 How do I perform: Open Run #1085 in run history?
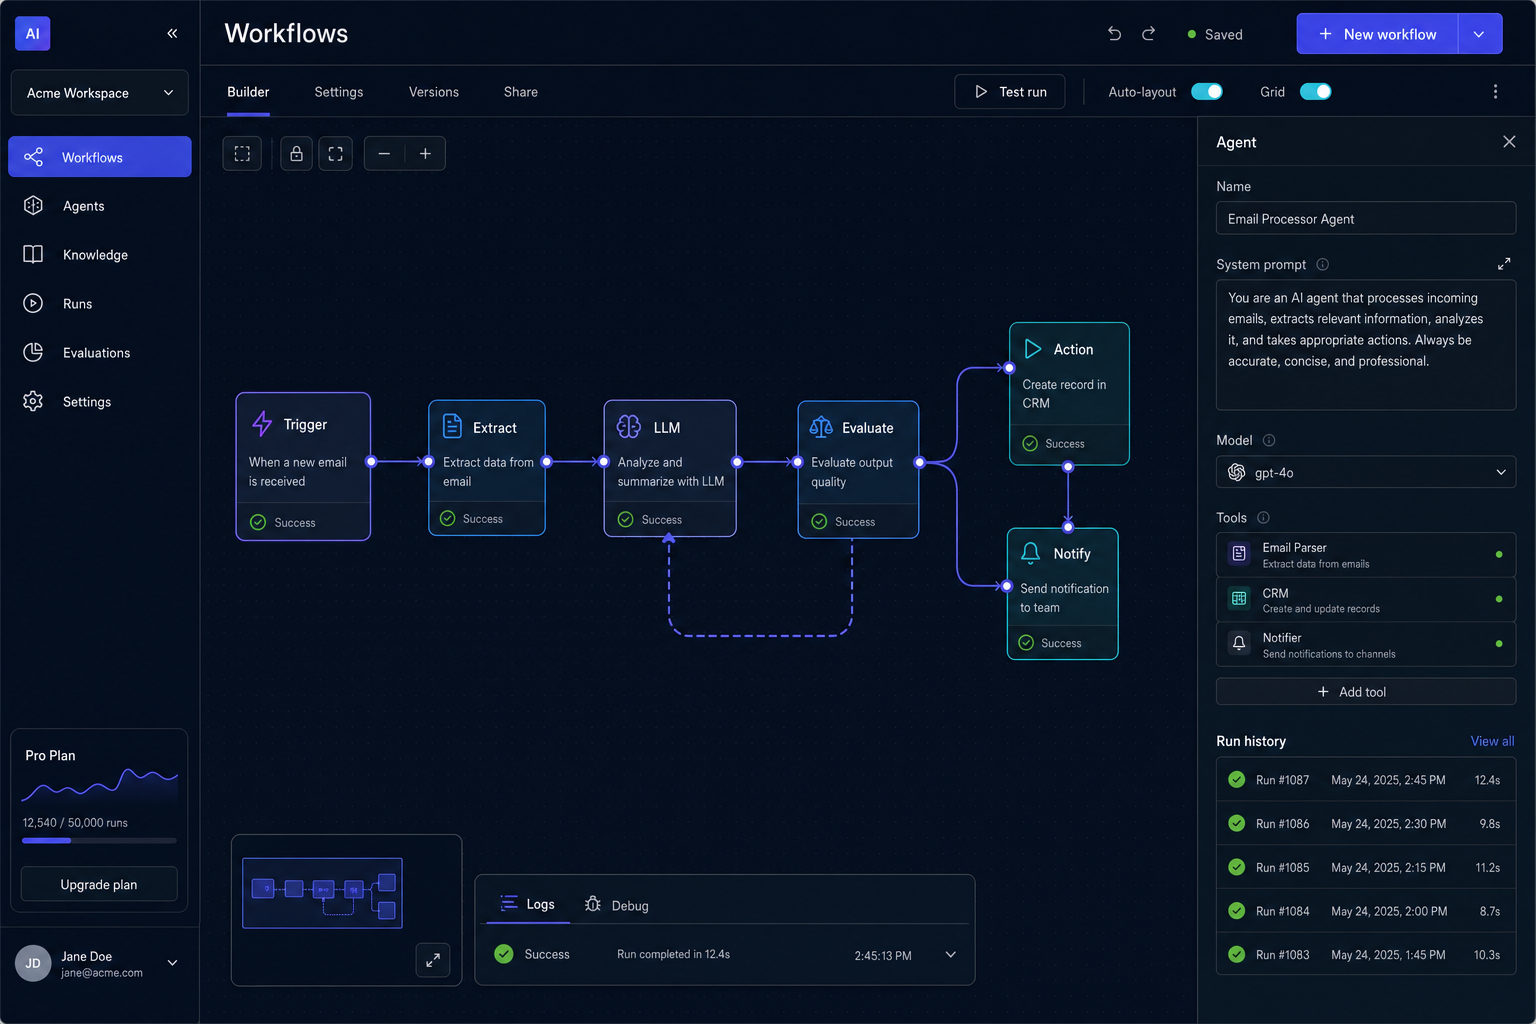coord(1366,868)
